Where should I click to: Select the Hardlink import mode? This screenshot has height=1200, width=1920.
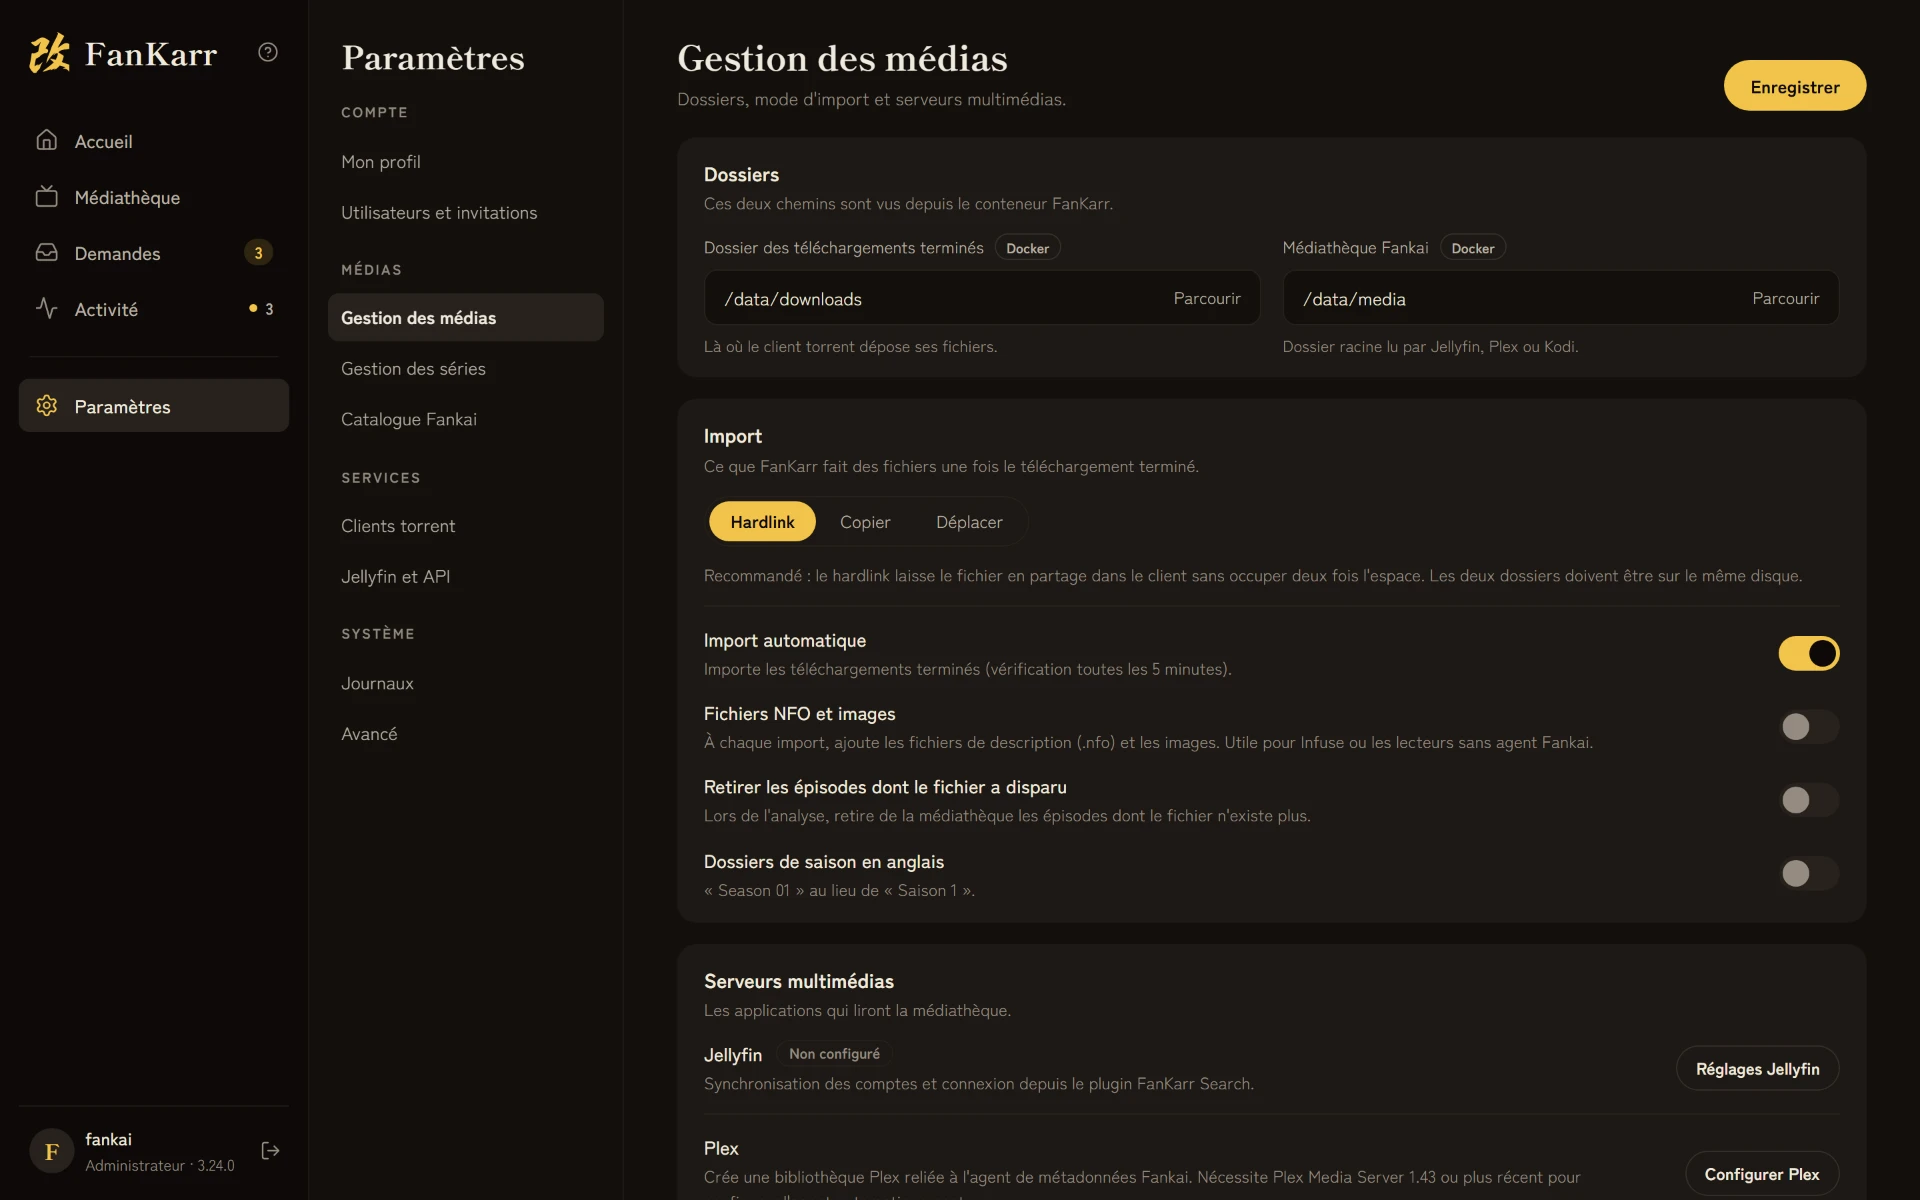(762, 522)
